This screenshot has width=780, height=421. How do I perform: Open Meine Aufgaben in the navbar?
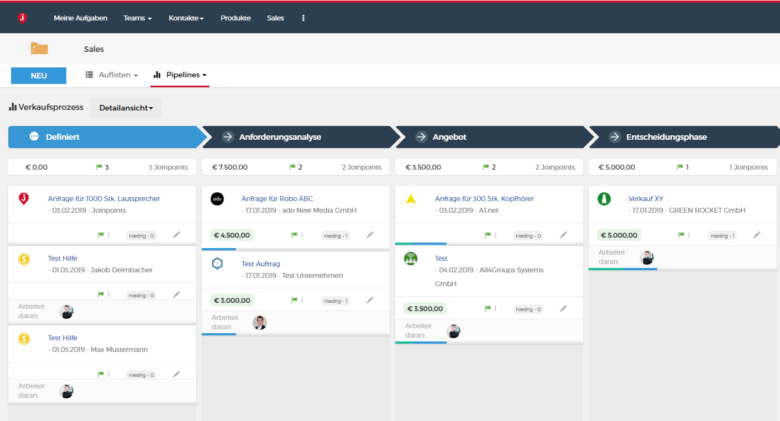78,18
